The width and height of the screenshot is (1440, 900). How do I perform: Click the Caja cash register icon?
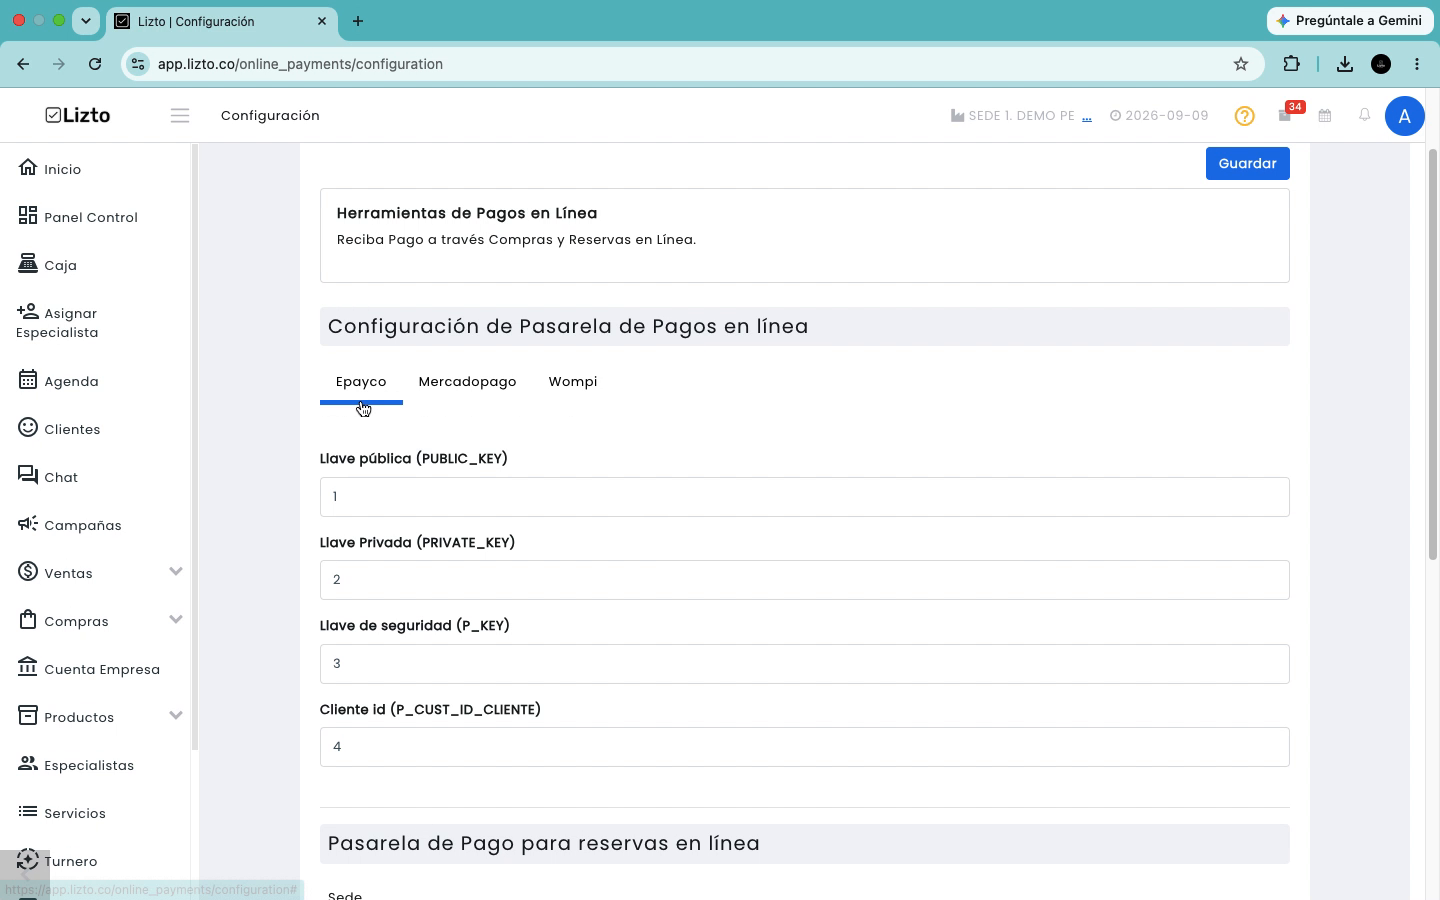(x=28, y=263)
